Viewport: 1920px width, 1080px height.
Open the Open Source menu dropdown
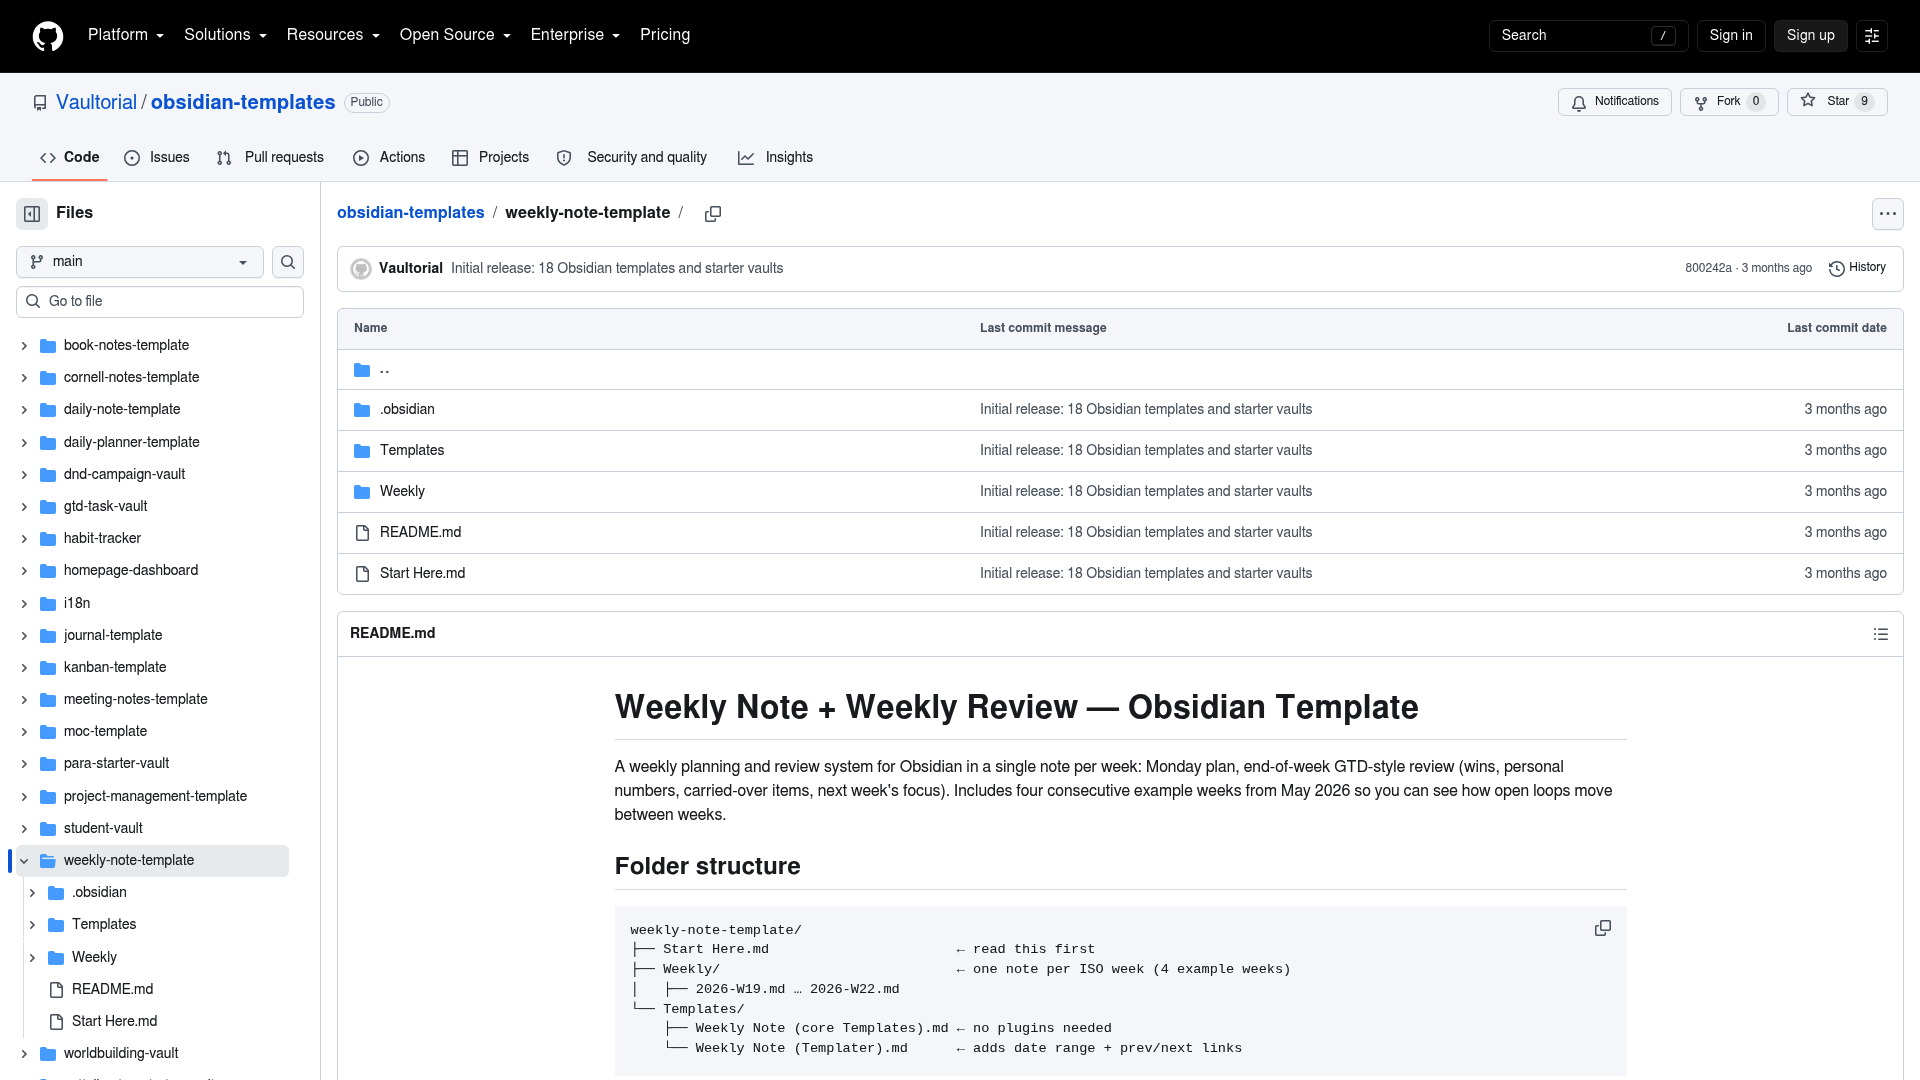[x=455, y=35]
